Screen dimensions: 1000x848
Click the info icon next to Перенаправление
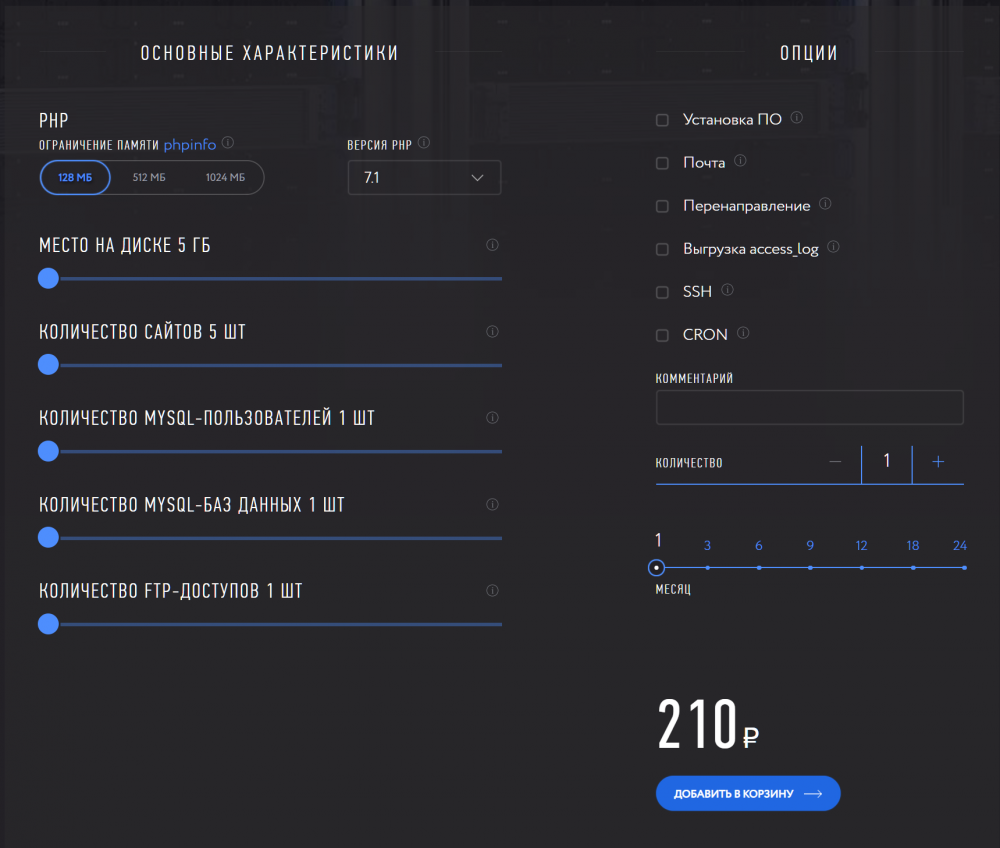pos(825,204)
